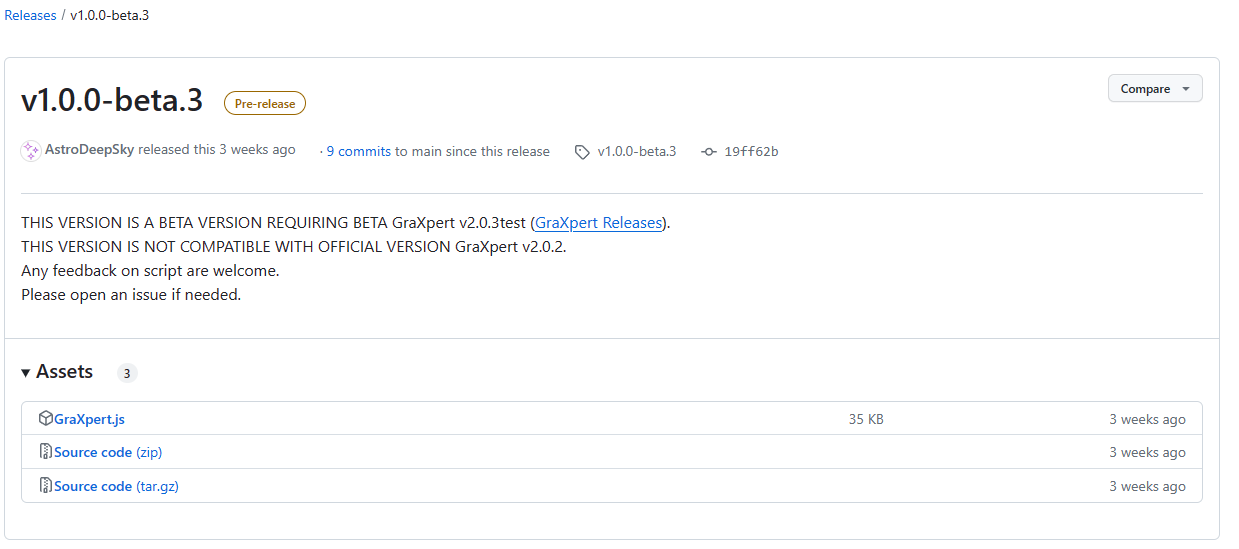Click the 35 KB file size

click(866, 420)
